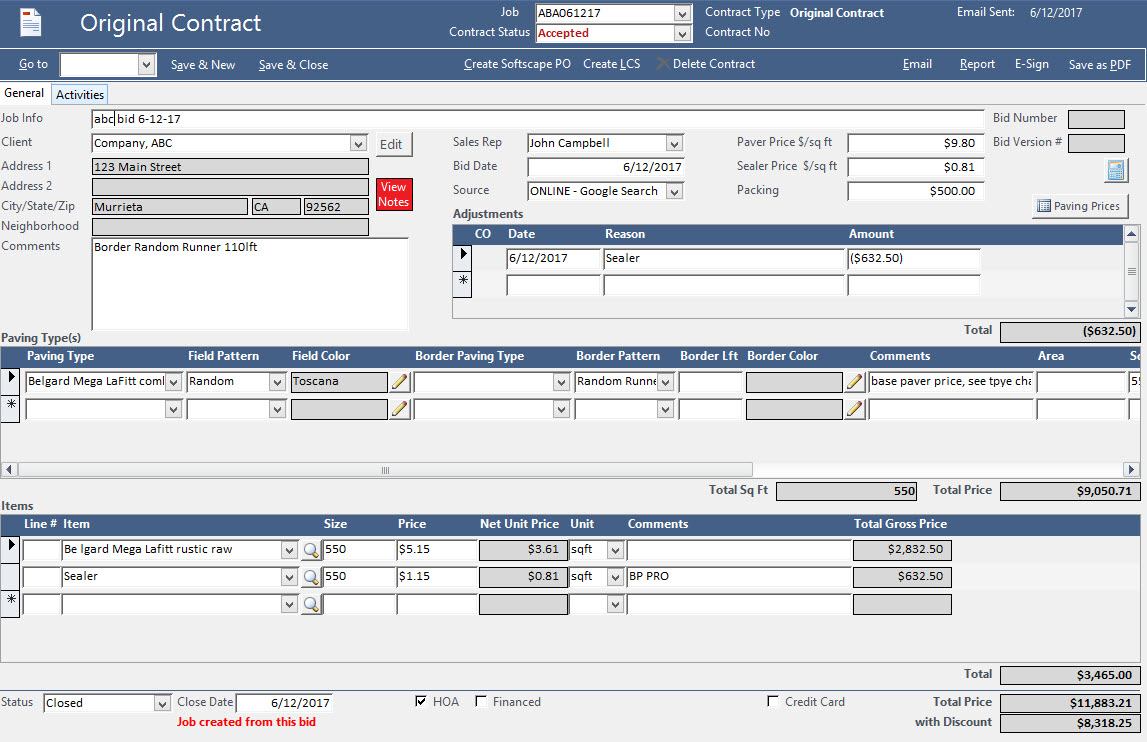
Task: Click the pencil icon next to Toscana field color
Action: tap(399, 381)
